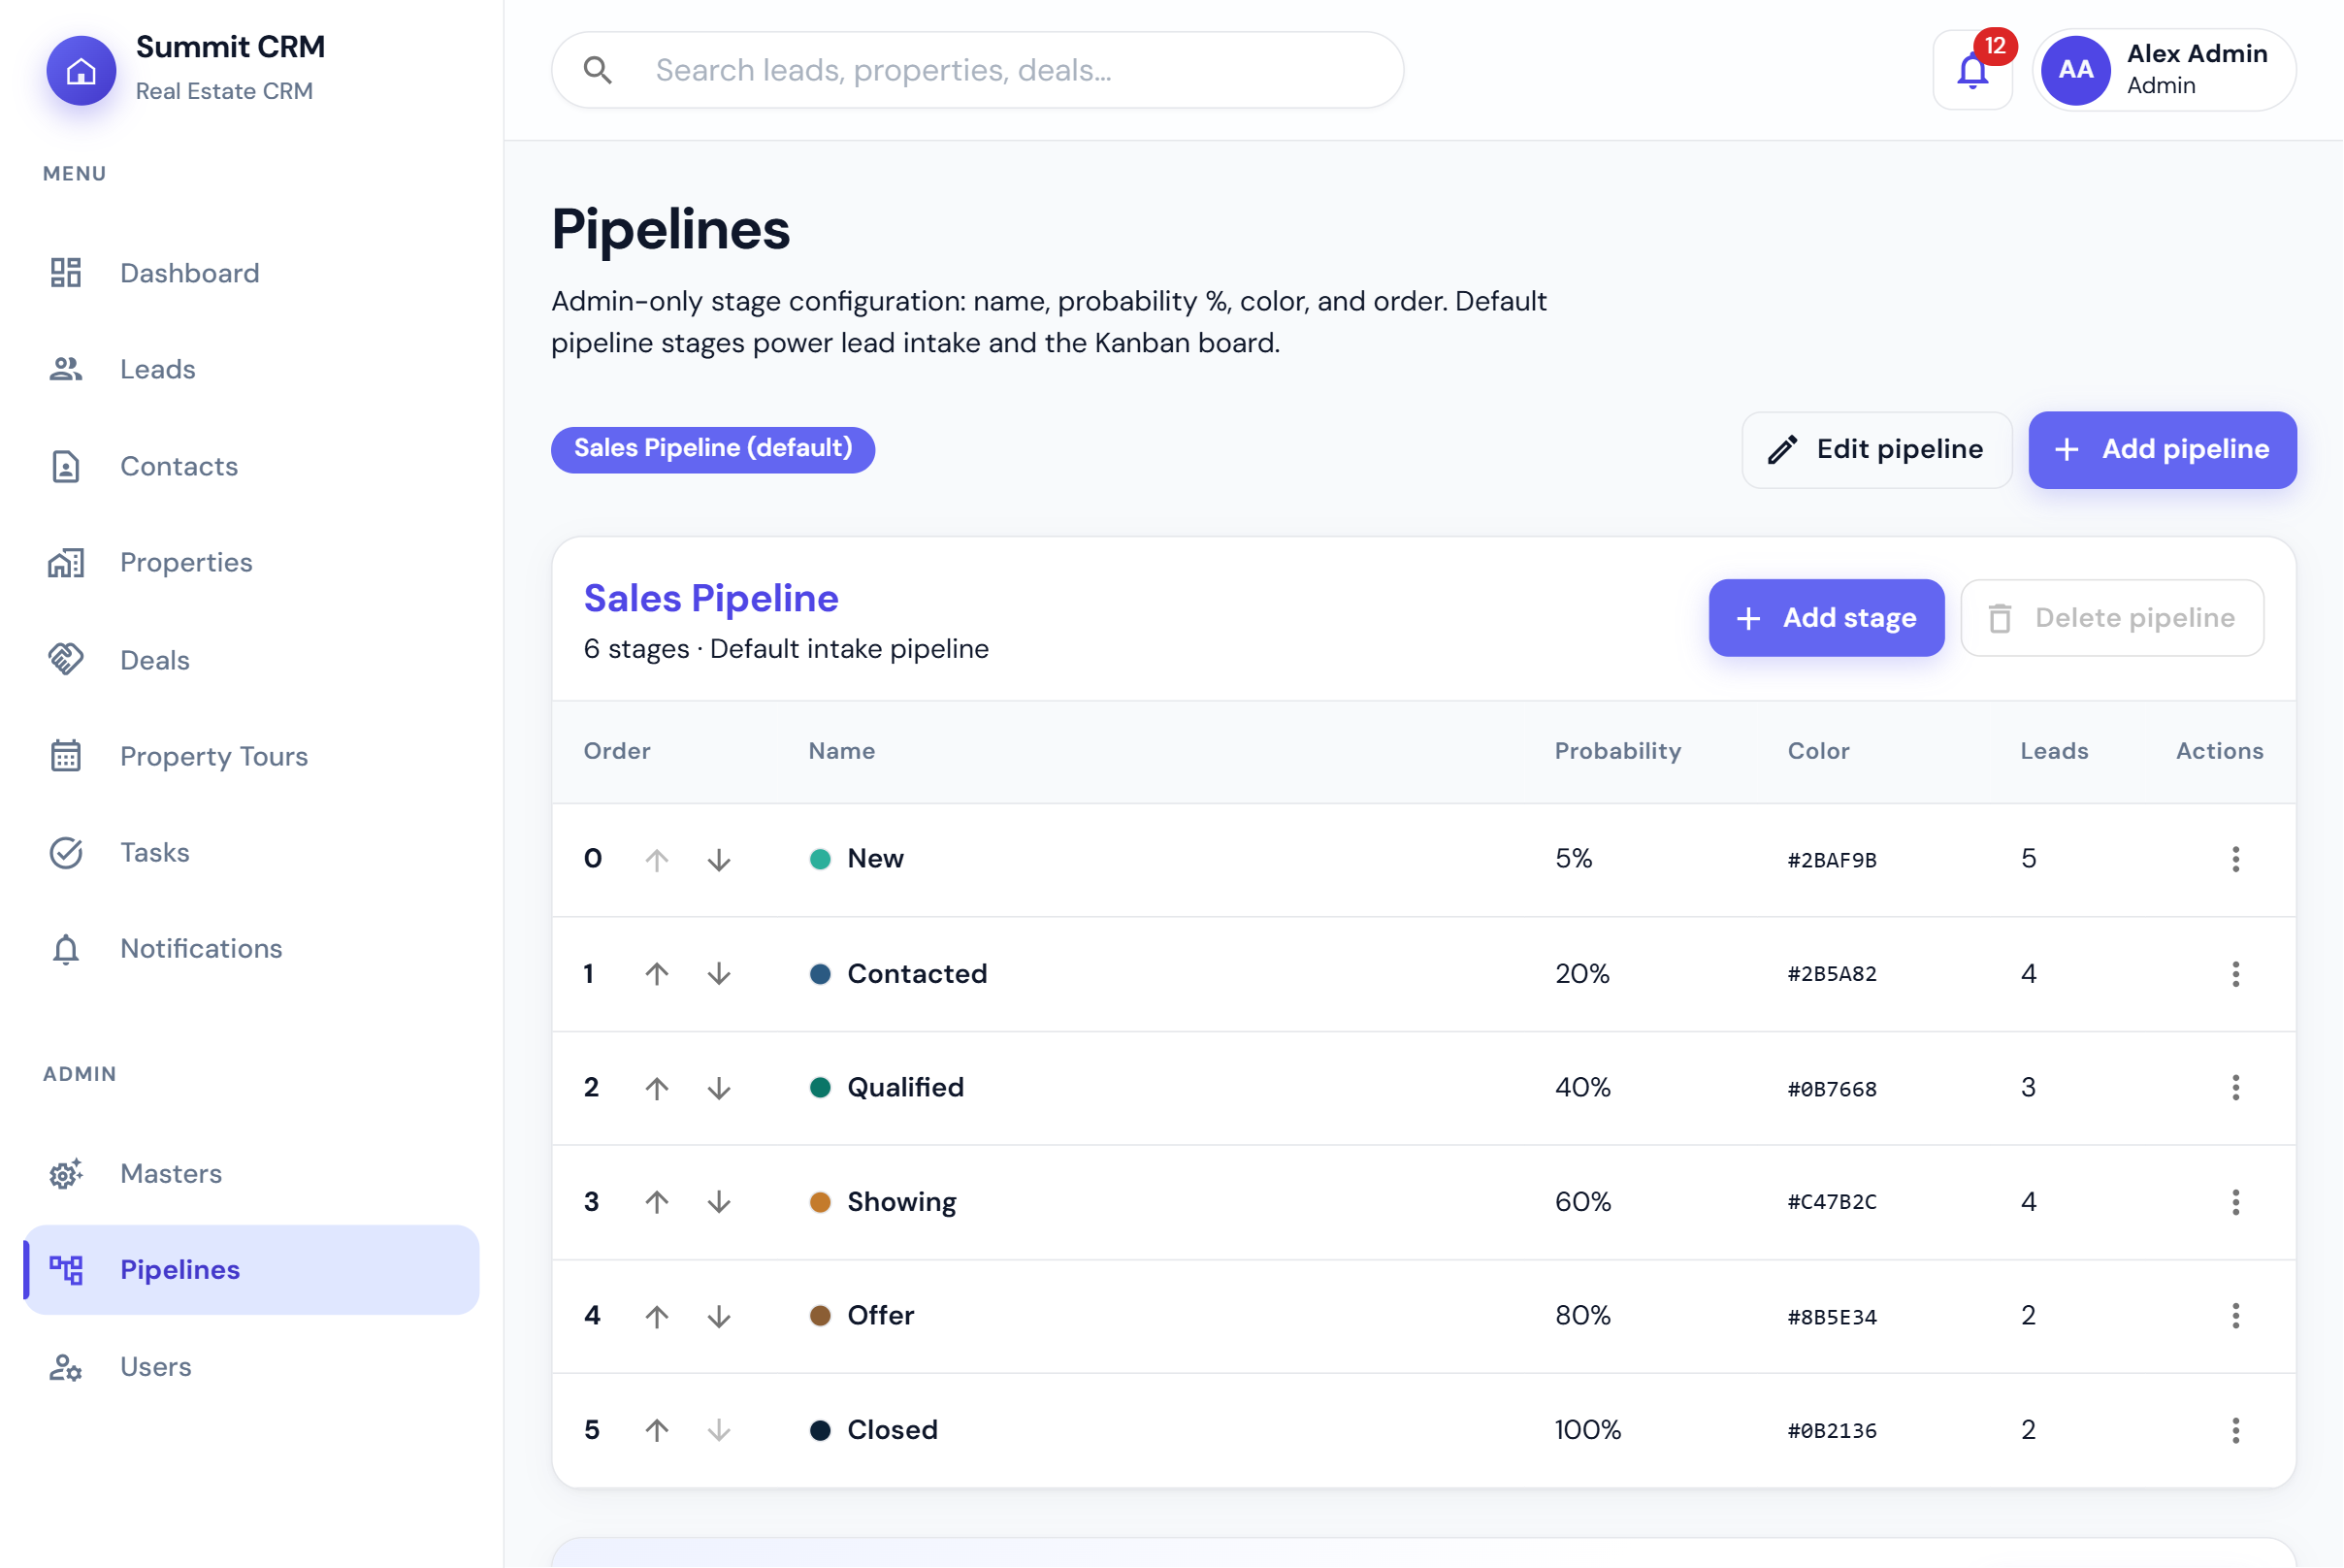Click the Summit CRM home logo
The width and height of the screenshot is (2344, 1568).
(81, 71)
